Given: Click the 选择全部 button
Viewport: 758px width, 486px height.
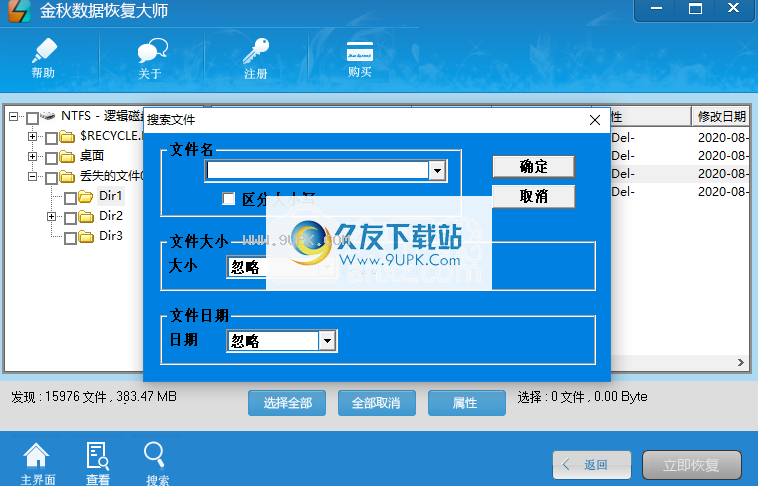Looking at the screenshot, I should [287, 403].
